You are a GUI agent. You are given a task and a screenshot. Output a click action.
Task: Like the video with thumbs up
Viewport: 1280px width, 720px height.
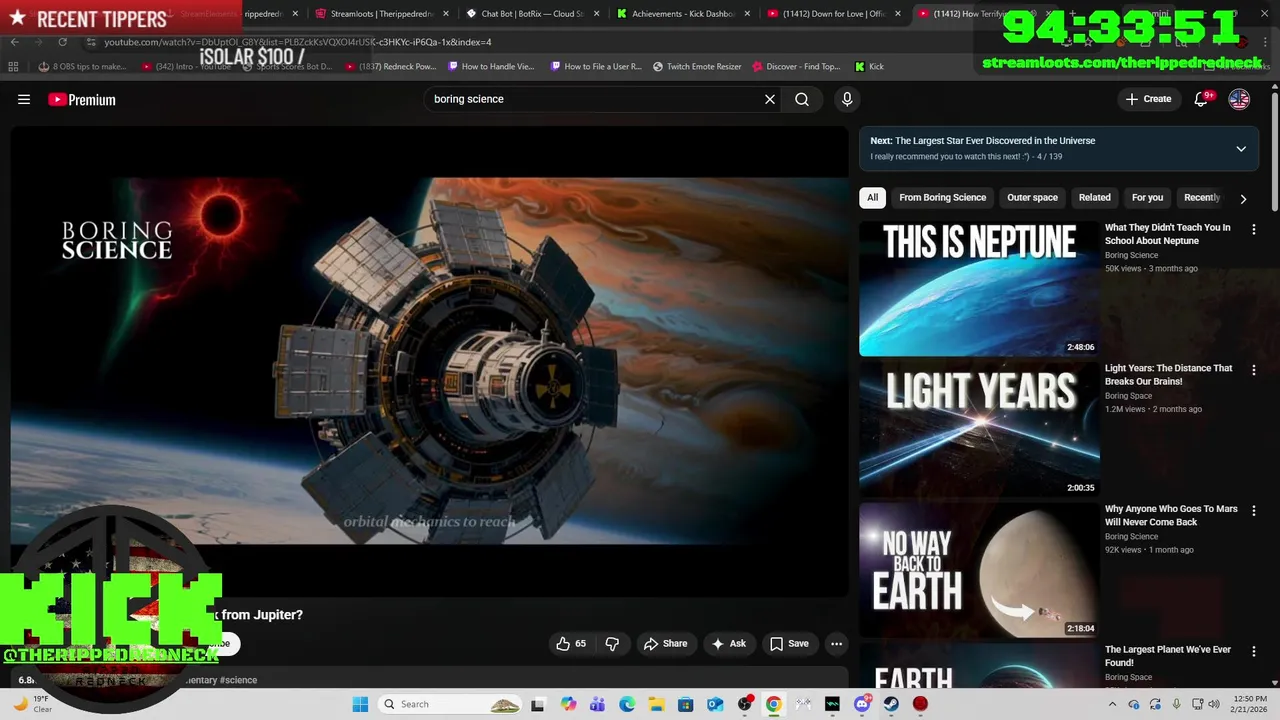click(572, 644)
